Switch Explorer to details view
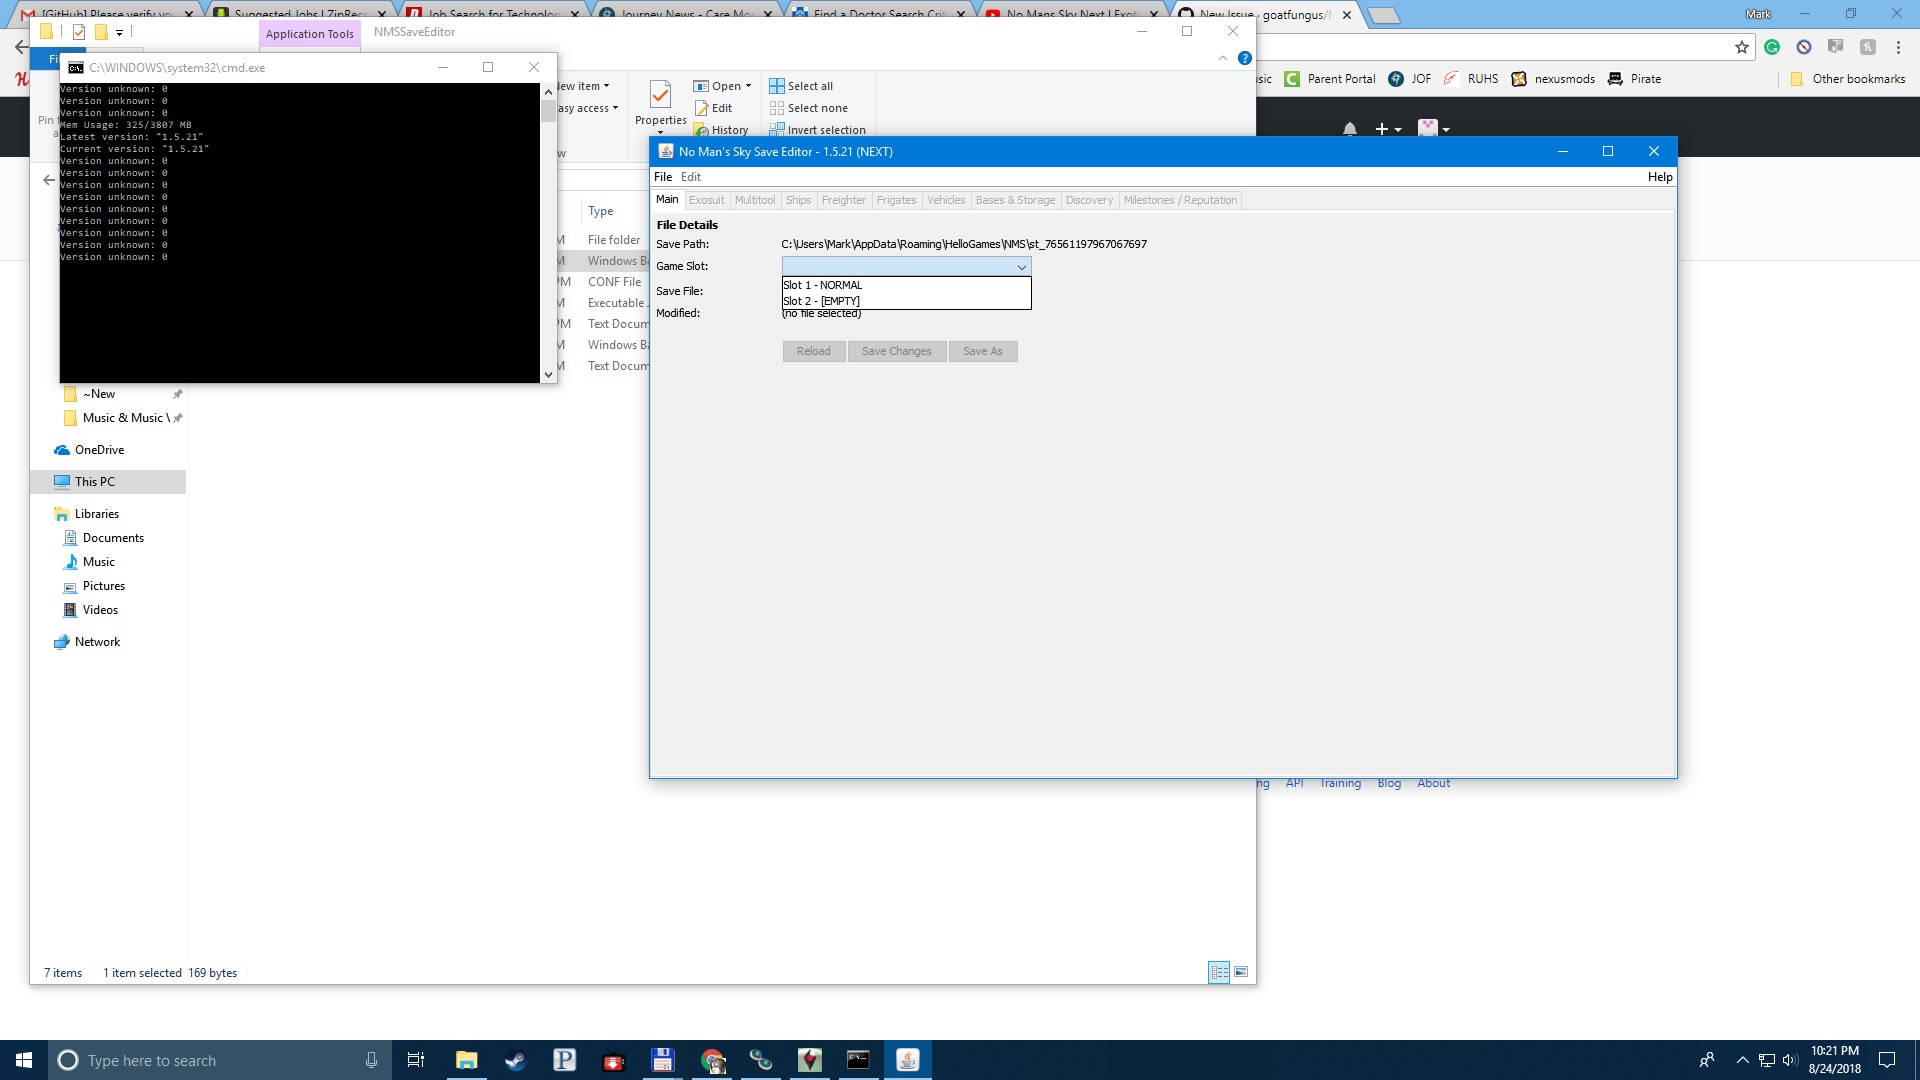The height and width of the screenshot is (1080, 1920). 1218,971
